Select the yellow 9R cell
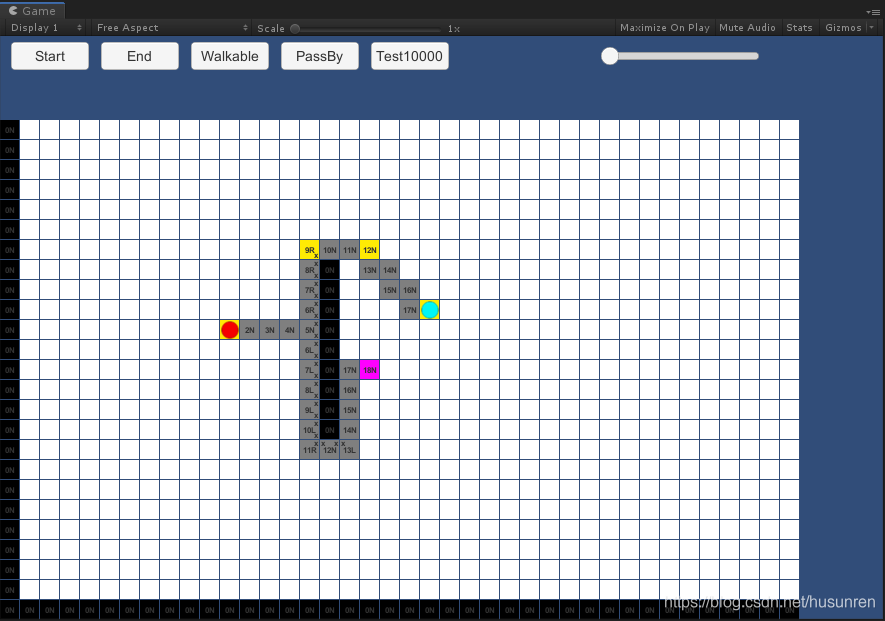885x621 pixels. coord(309,250)
